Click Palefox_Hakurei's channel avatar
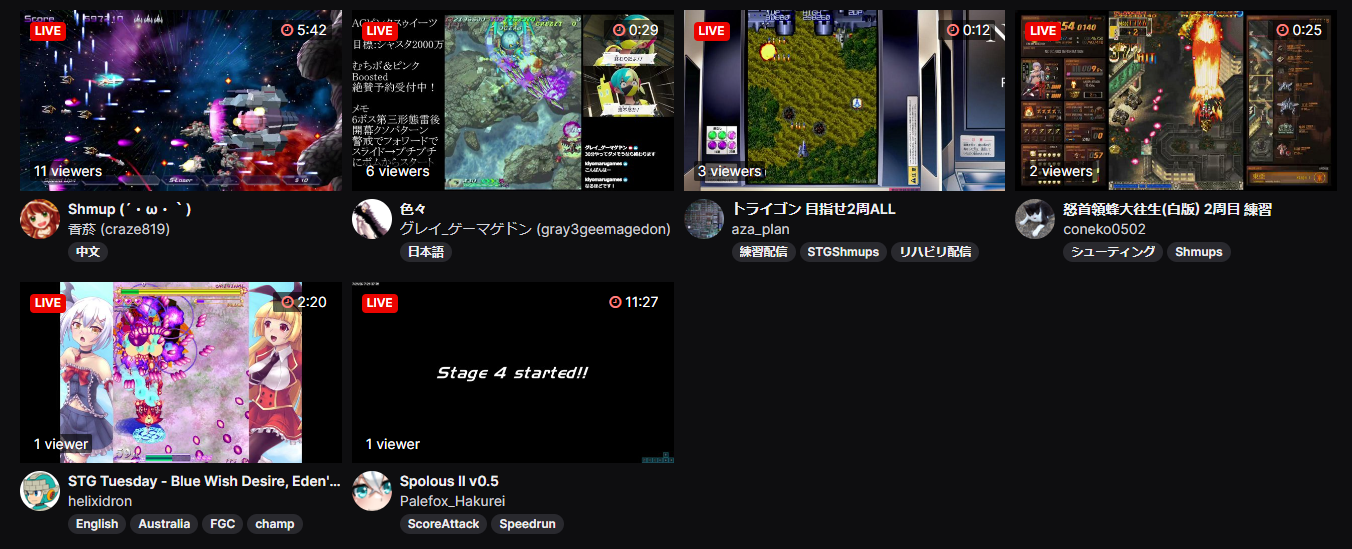Viewport: 1352px width, 549px height. [372, 491]
